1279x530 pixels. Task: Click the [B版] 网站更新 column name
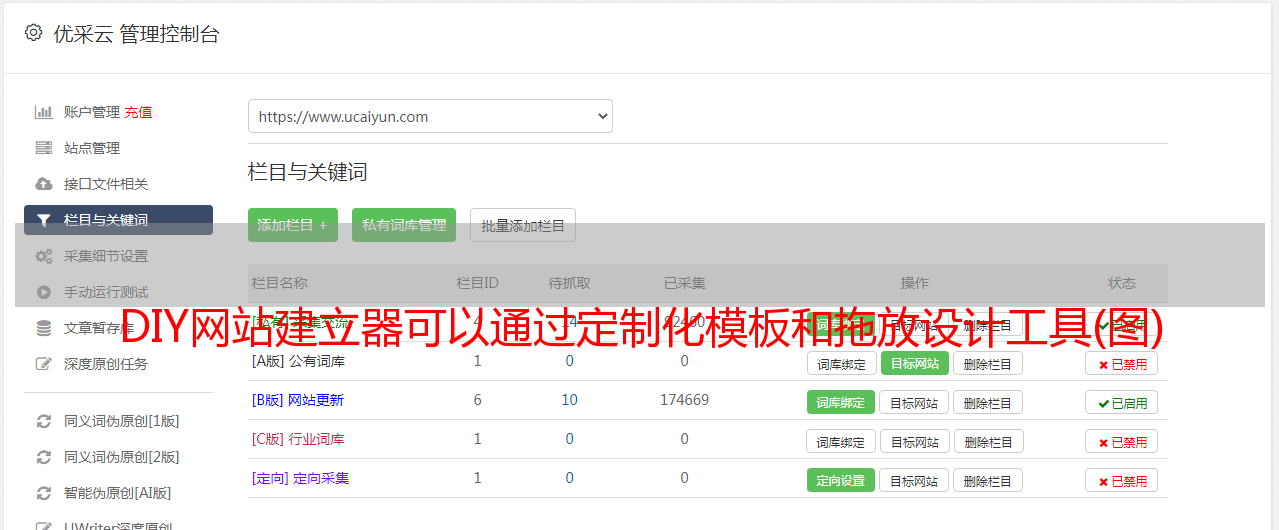298,400
